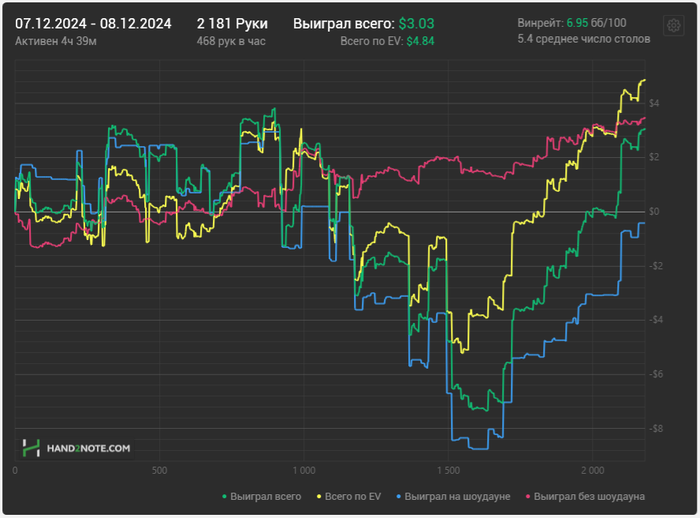Click the Винрейт: label

click(541, 23)
